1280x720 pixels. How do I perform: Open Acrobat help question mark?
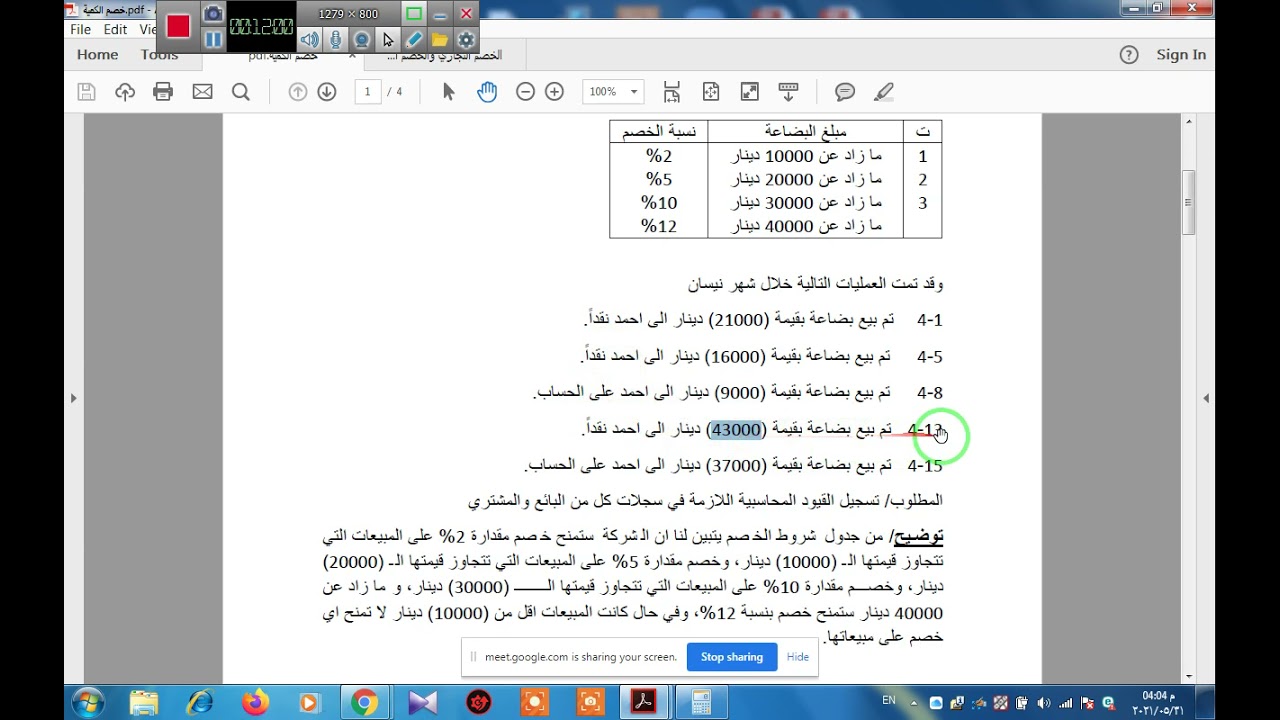click(1129, 55)
